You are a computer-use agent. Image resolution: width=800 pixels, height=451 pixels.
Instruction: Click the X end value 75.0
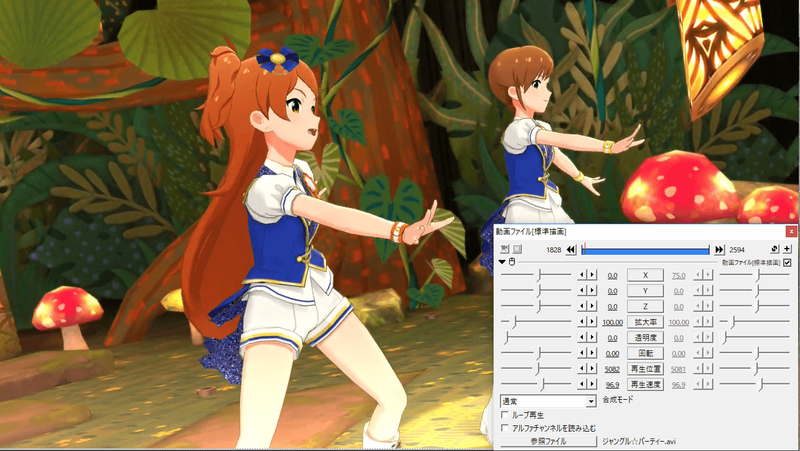(x=679, y=275)
